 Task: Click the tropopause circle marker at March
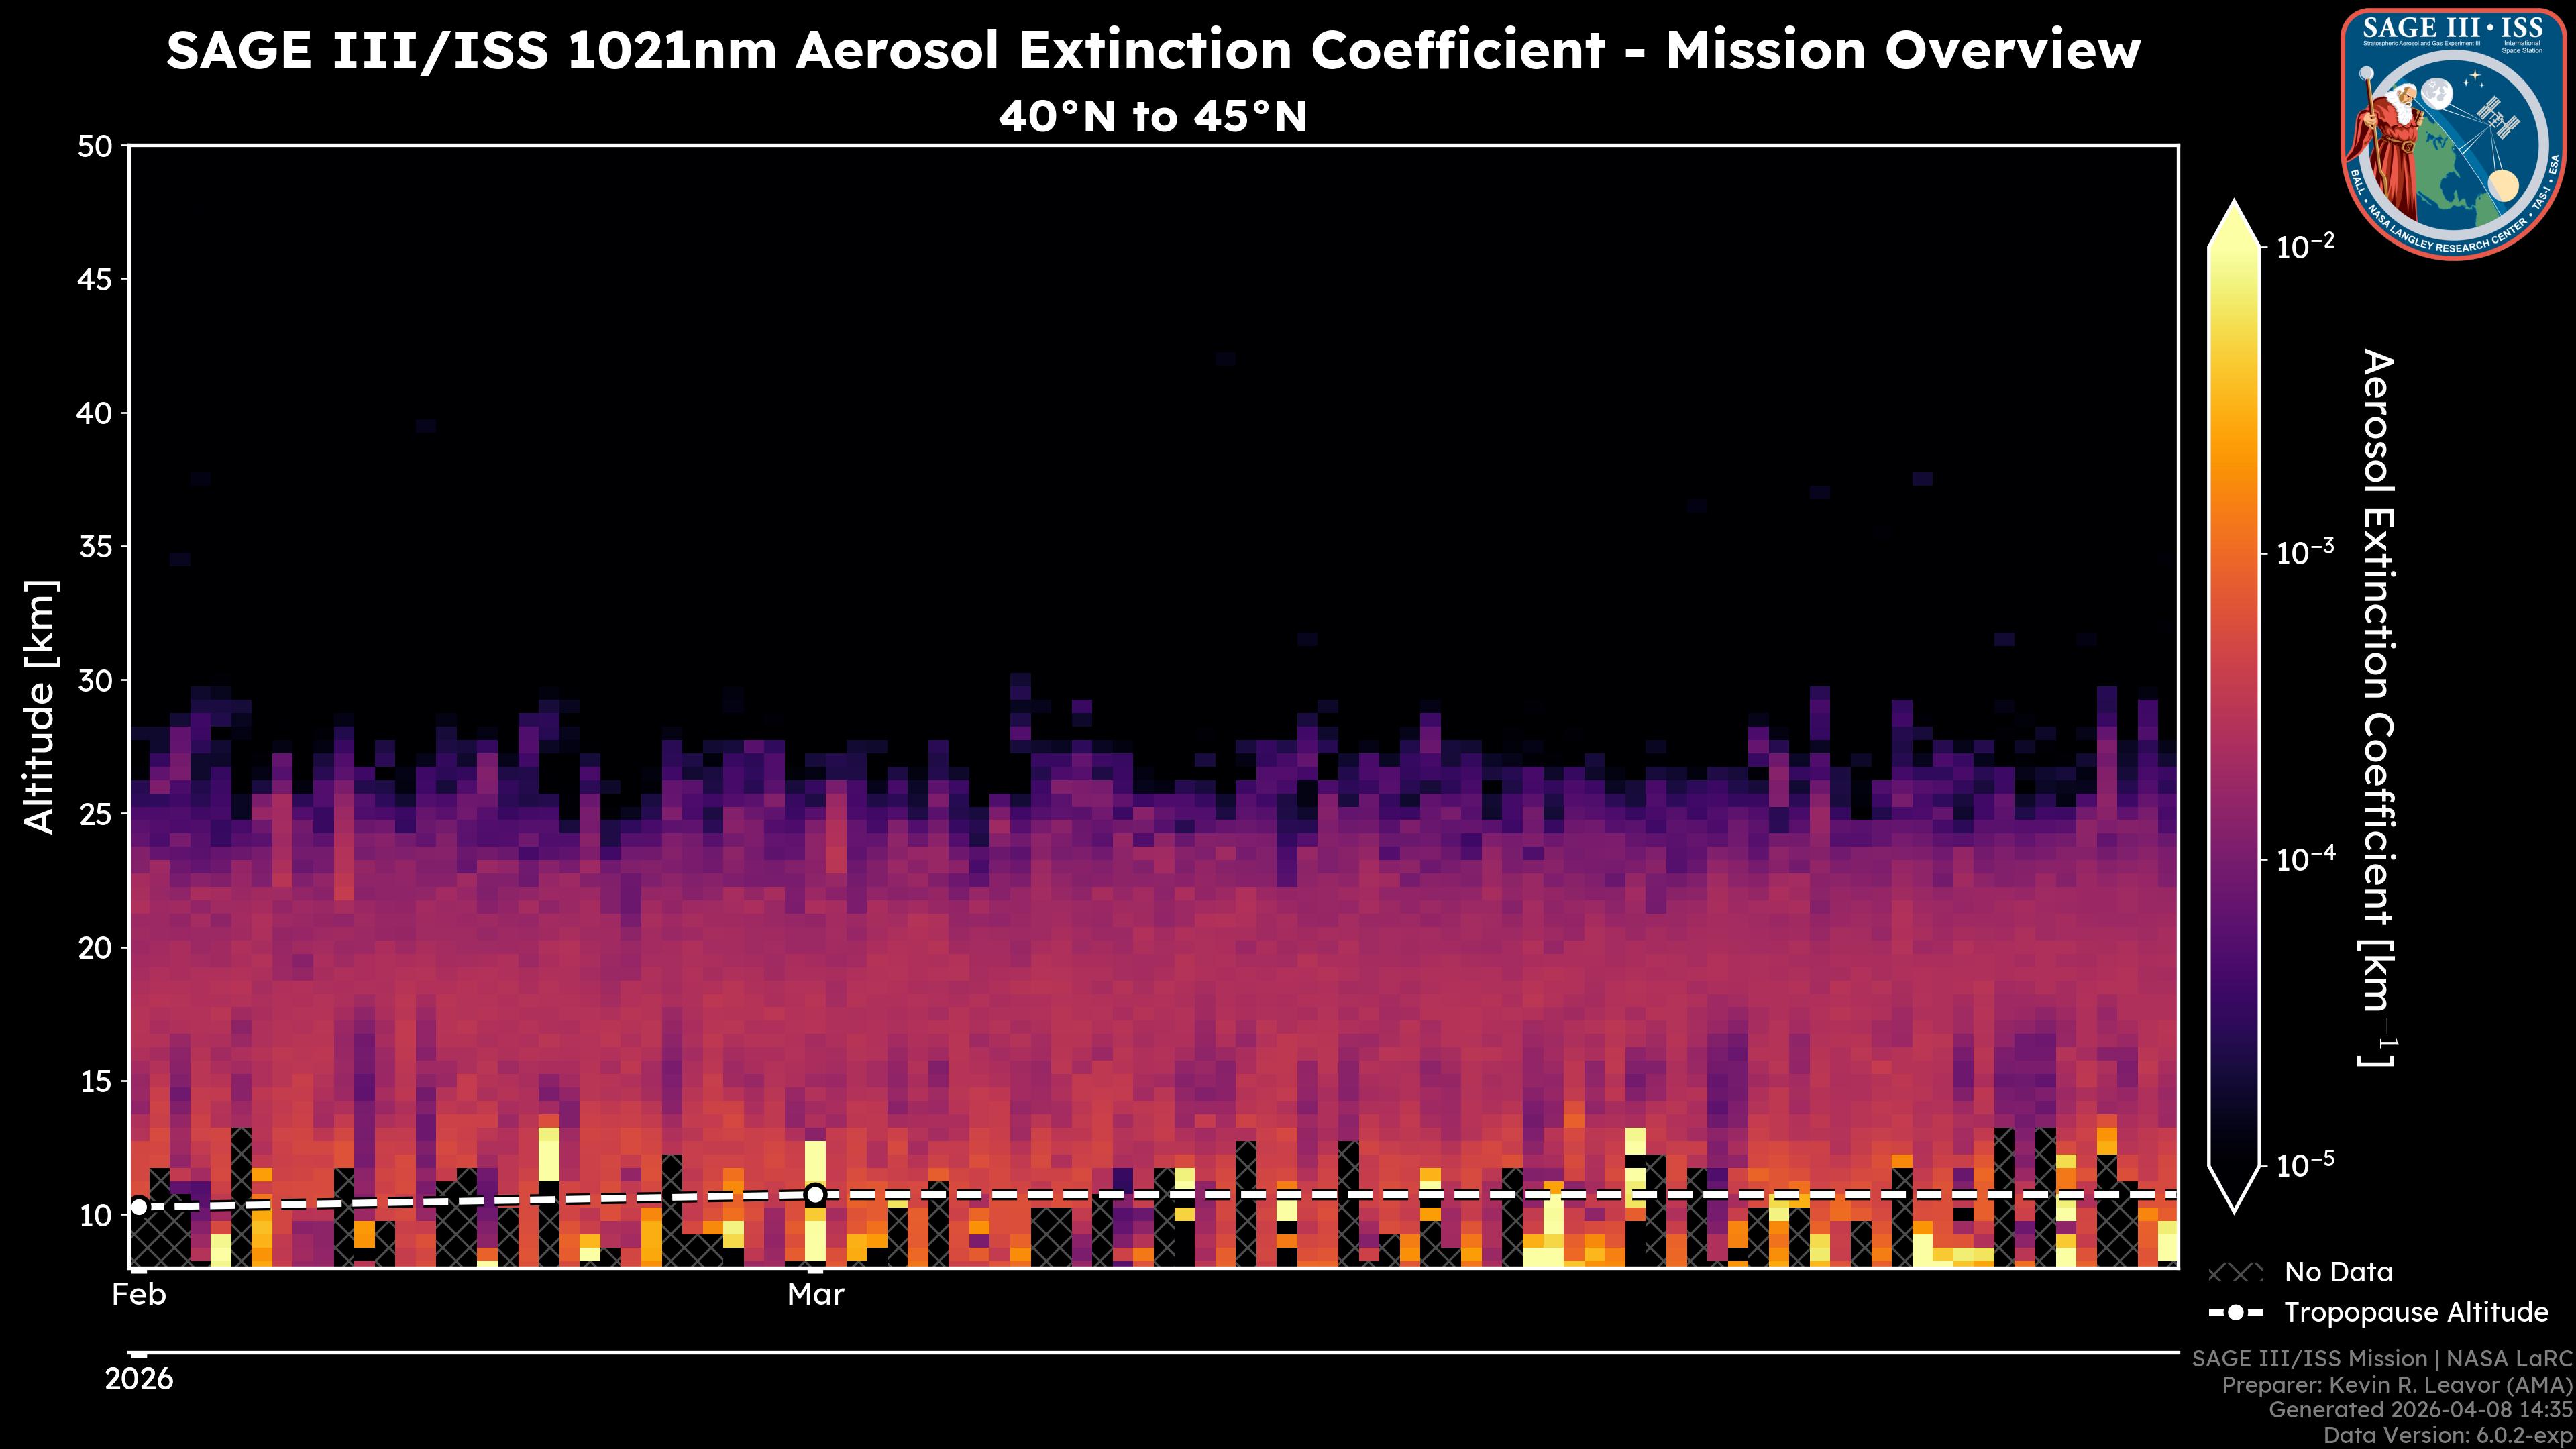pyautogui.click(x=815, y=1194)
